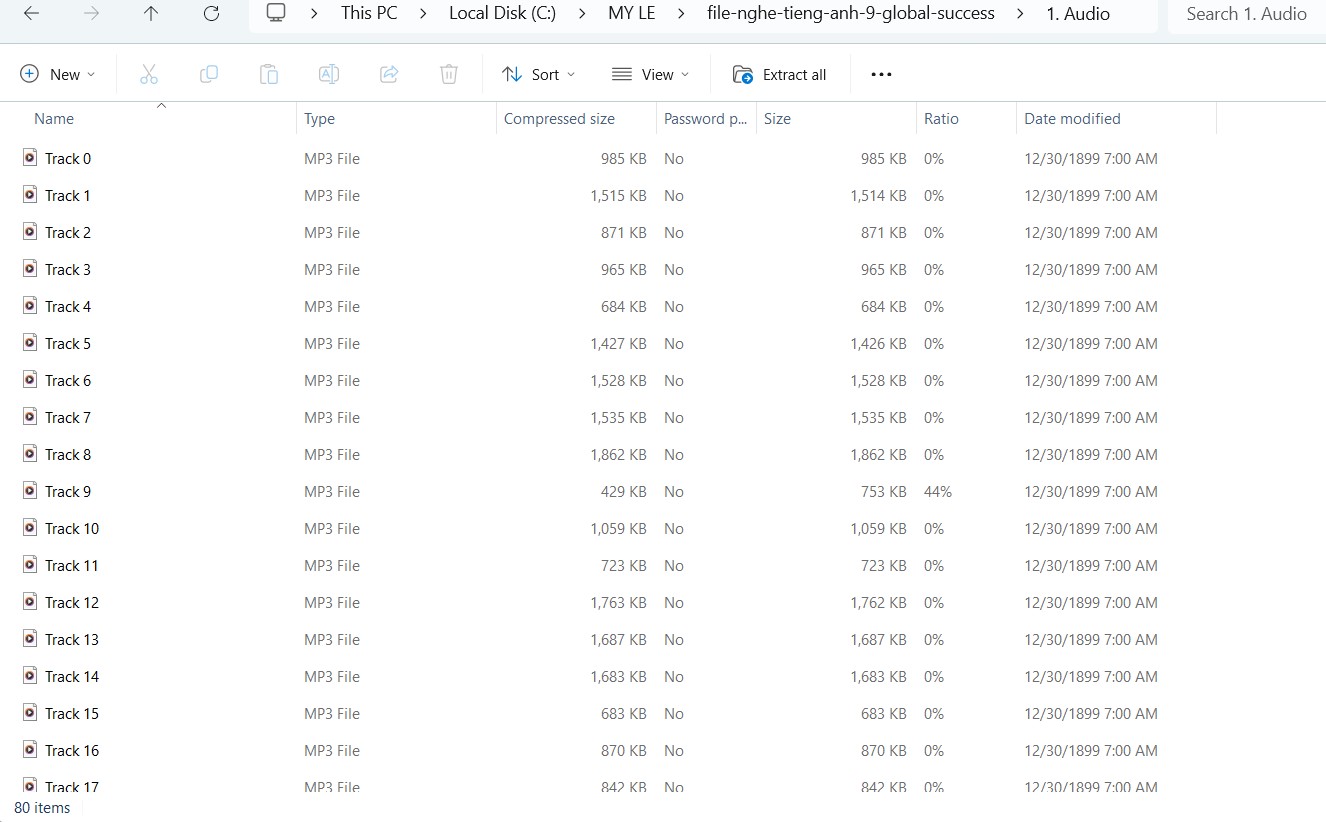Open the See more ellipsis menu
Viewport: 1326px width, 822px height.
(880, 73)
